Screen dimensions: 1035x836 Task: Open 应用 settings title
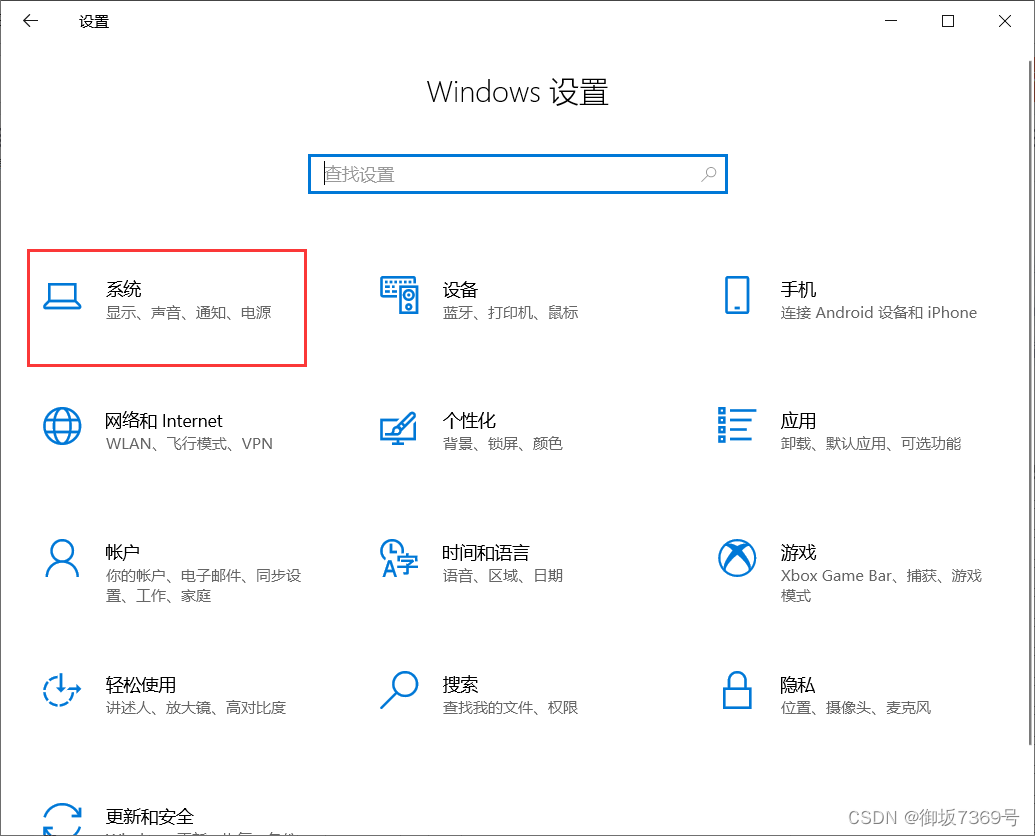coord(798,421)
